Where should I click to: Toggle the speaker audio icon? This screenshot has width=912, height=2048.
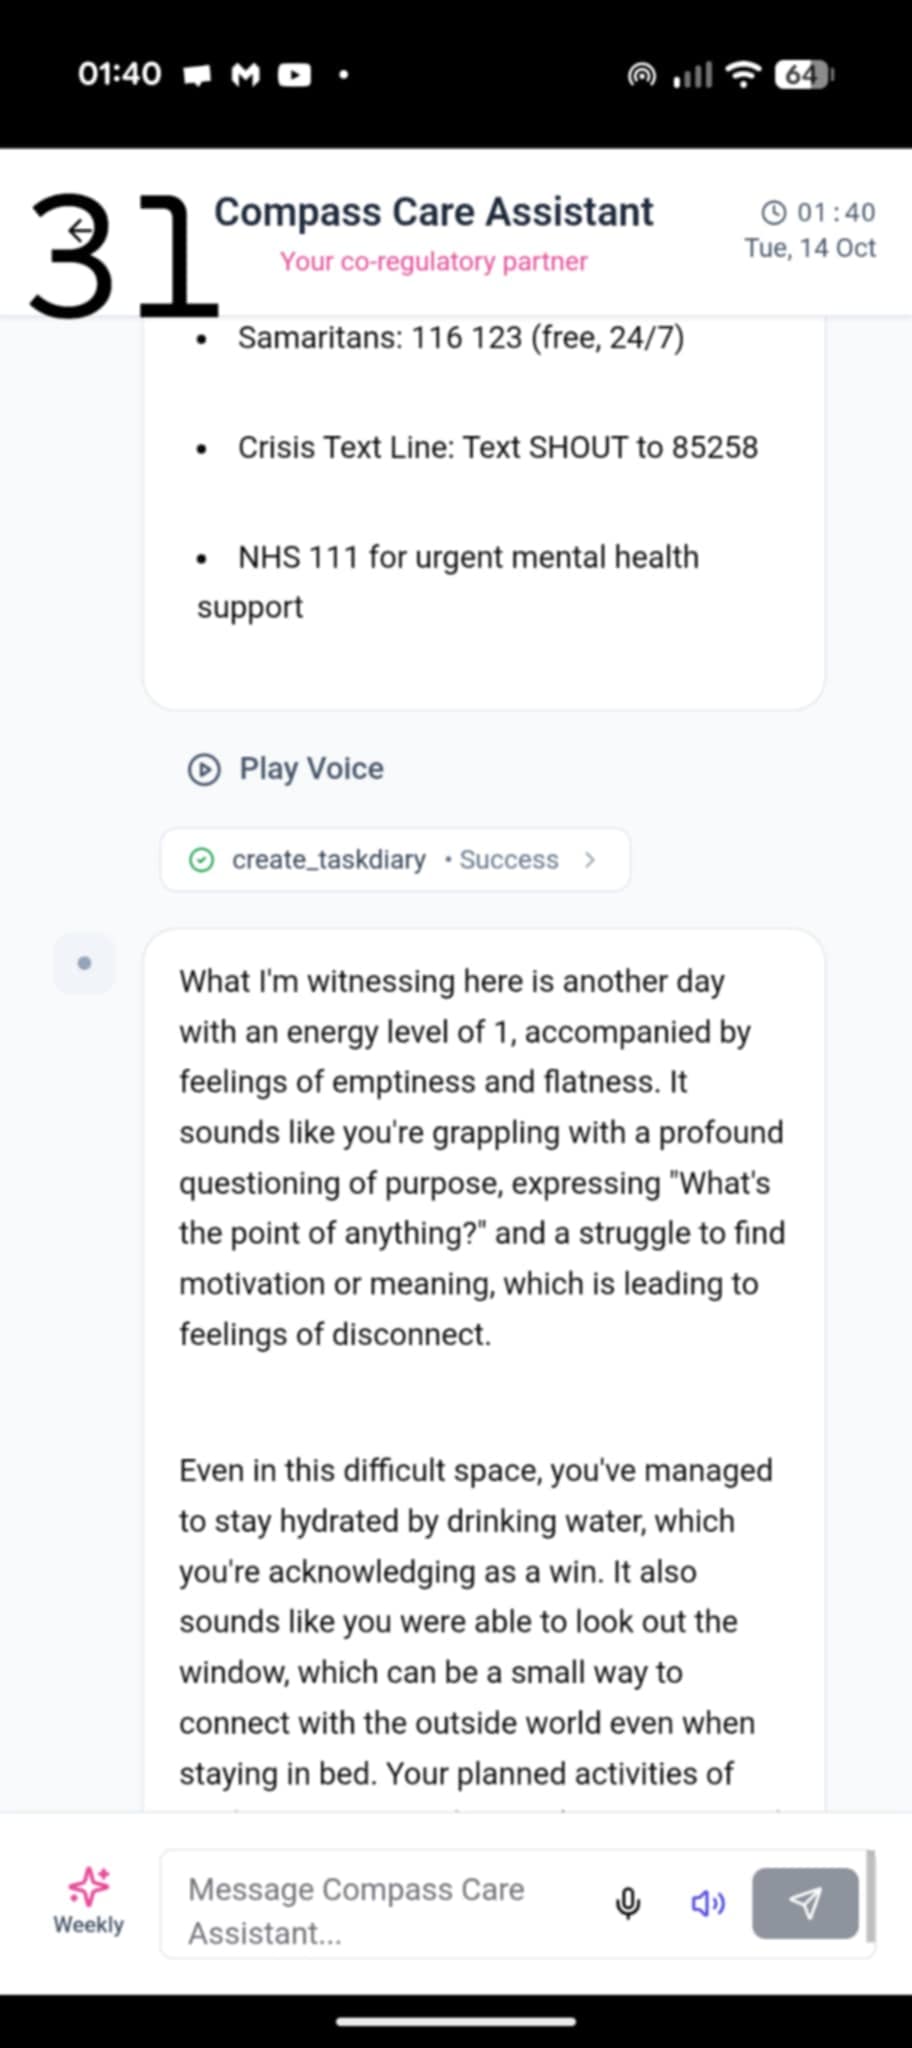(708, 1903)
